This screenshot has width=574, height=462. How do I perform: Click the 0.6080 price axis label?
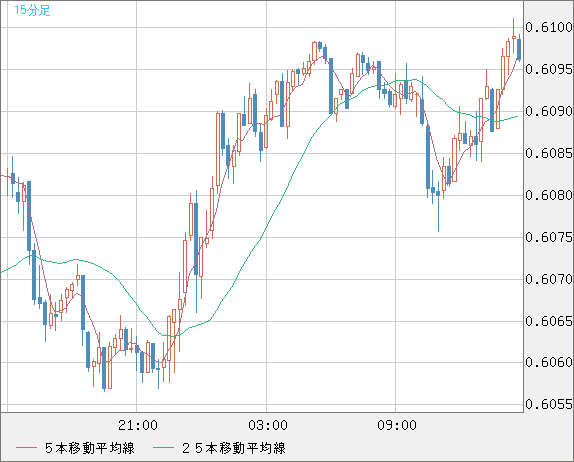coord(549,195)
